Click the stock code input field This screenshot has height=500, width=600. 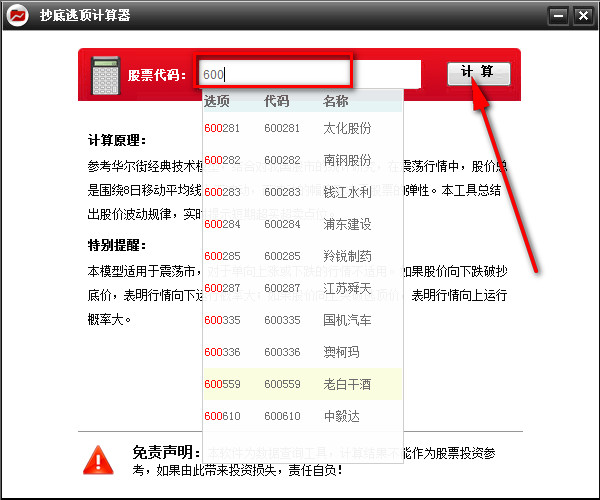[309, 74]
